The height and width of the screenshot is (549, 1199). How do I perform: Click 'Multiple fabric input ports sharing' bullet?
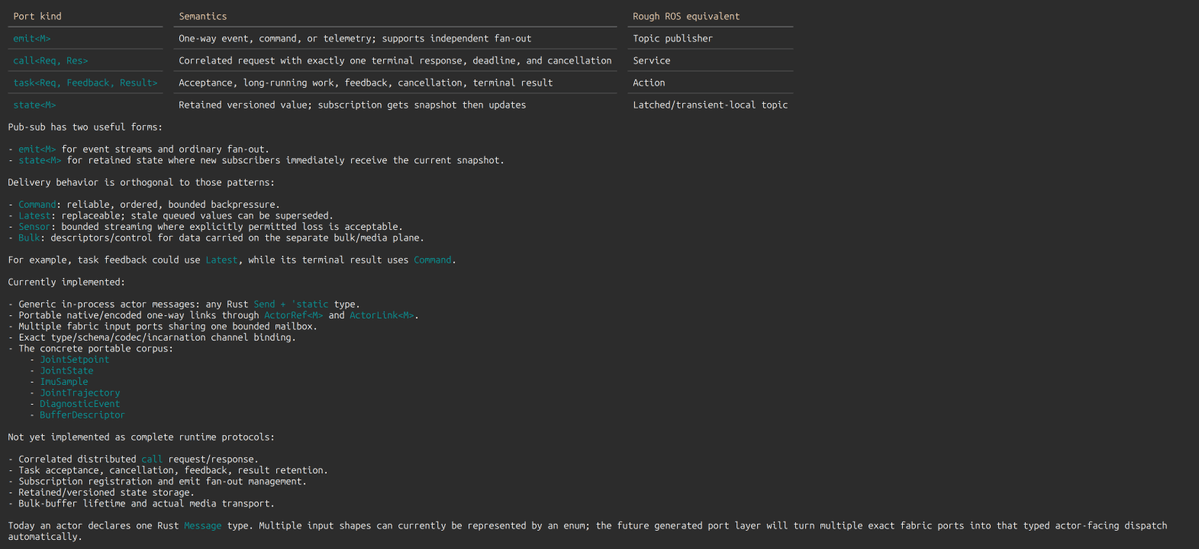162,326
